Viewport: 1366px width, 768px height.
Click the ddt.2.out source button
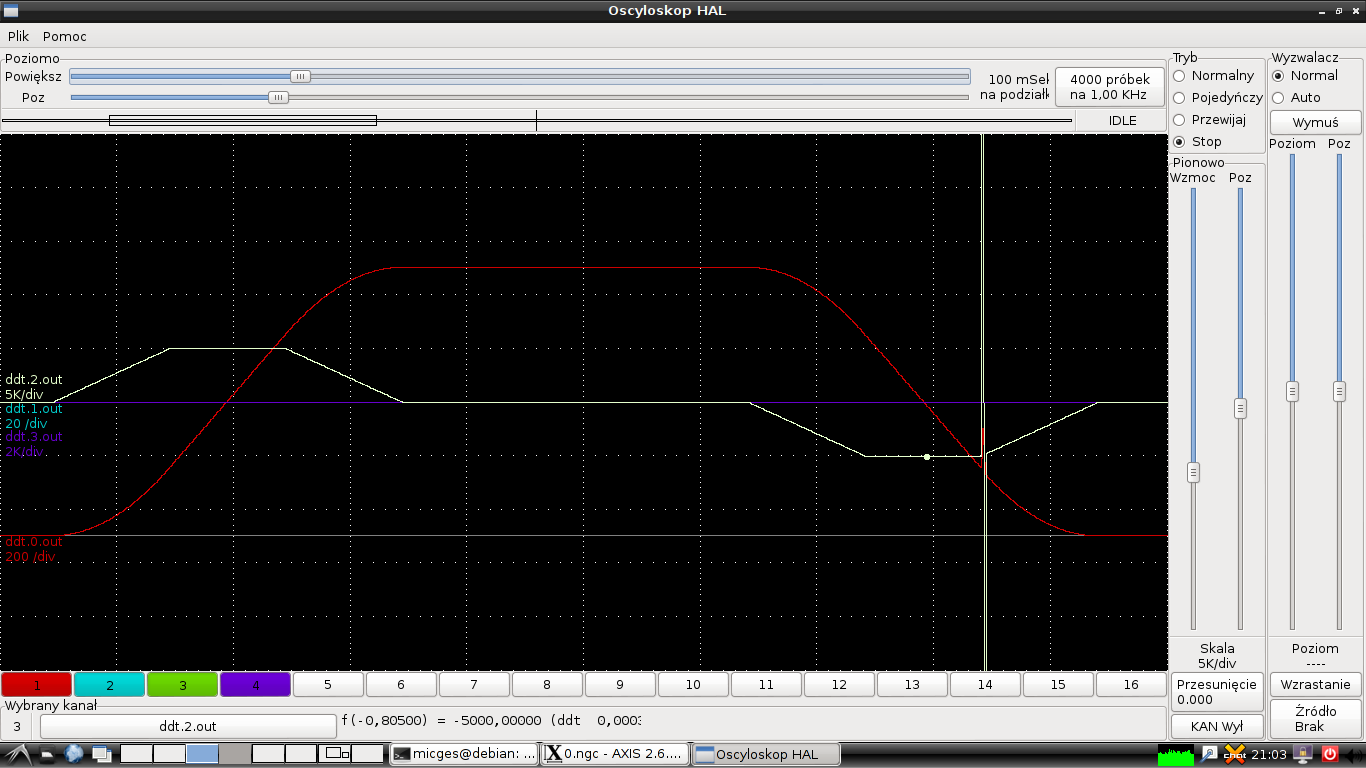[188, 726]
